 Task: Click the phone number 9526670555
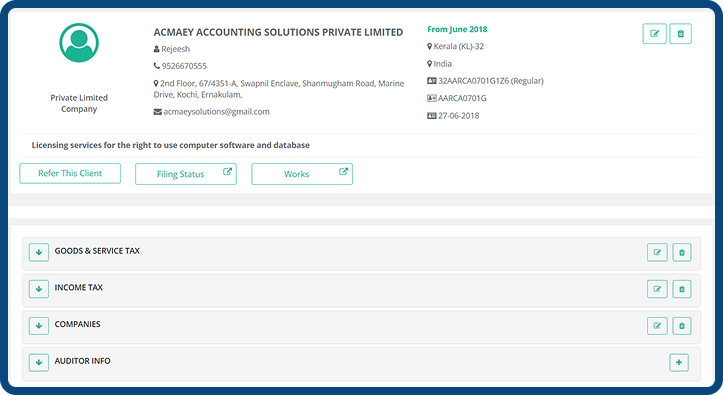point(184,66)
